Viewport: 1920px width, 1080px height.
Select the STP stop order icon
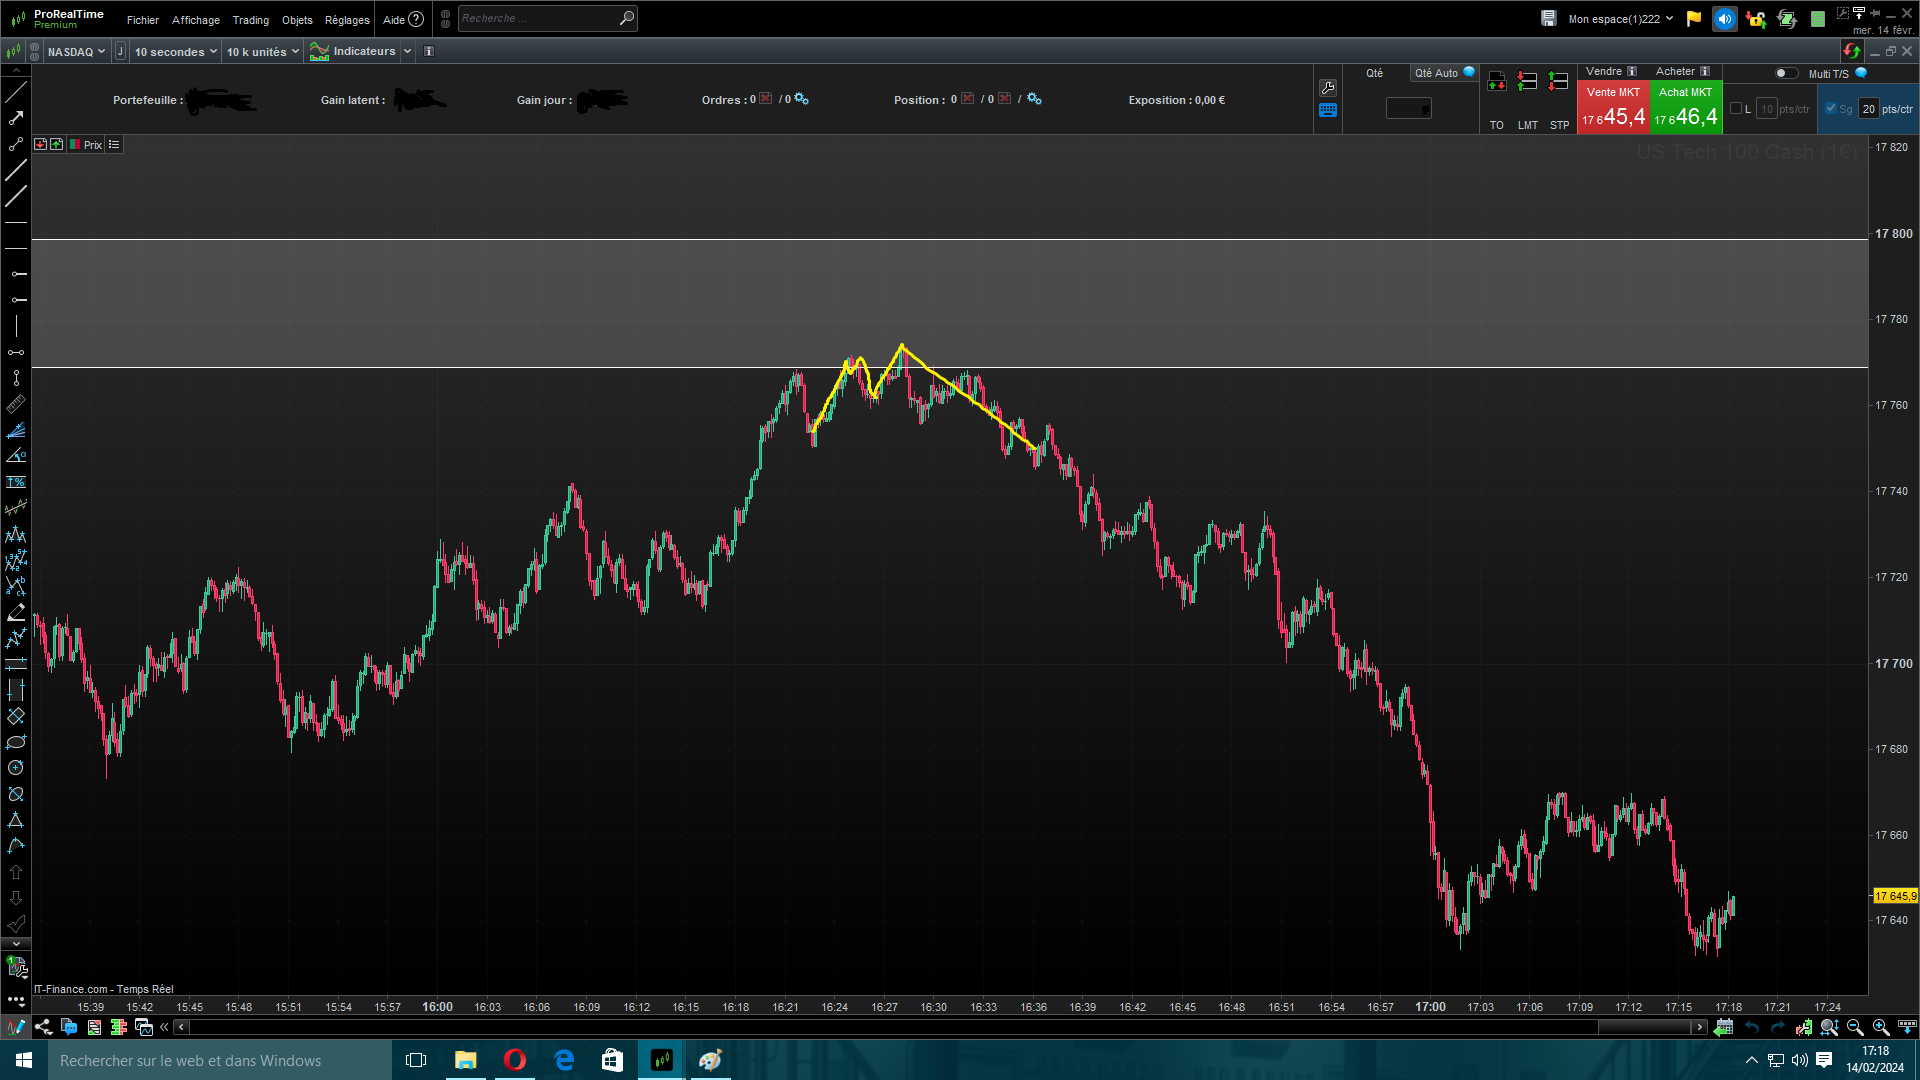click(1558, 82)
